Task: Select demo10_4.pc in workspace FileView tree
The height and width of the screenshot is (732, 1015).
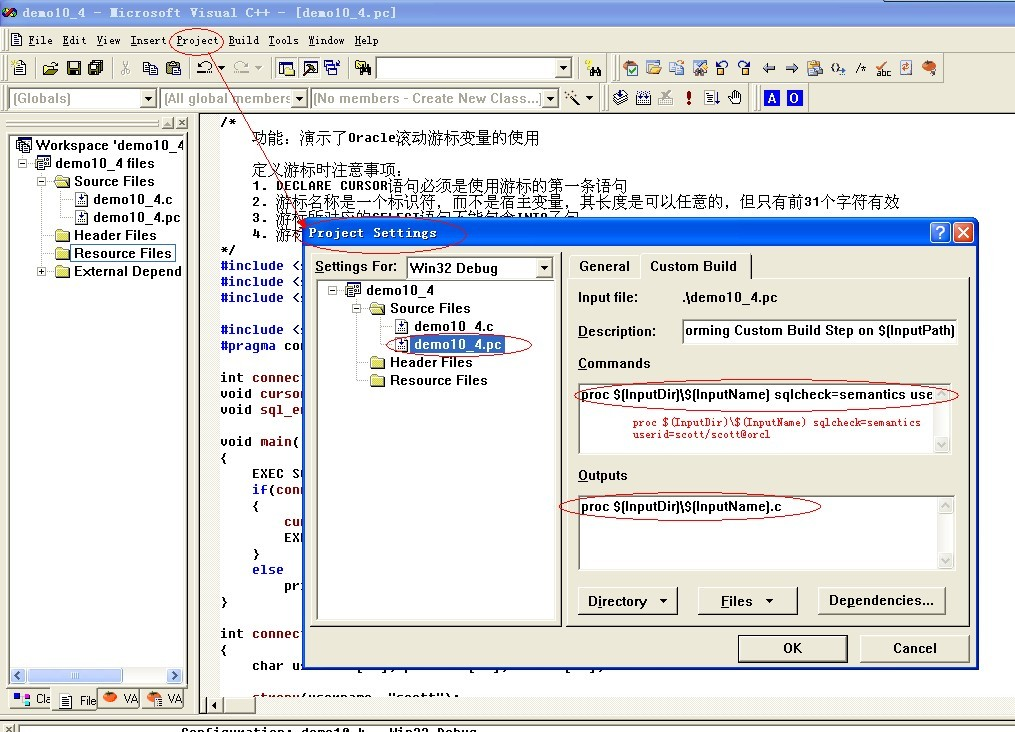Action: click(x=137, y=217)
